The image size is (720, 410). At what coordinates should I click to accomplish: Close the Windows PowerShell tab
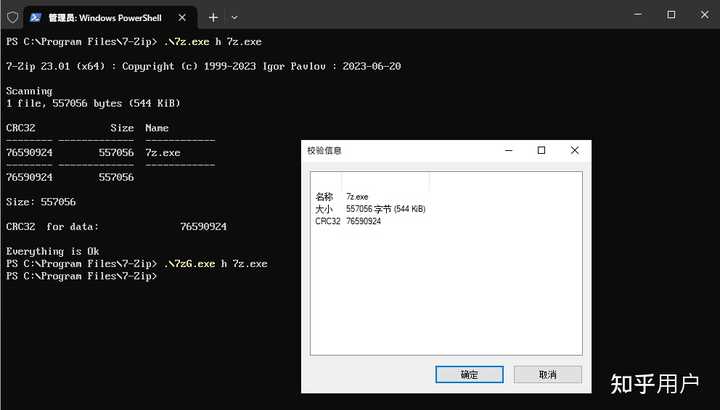pos(182,17)
